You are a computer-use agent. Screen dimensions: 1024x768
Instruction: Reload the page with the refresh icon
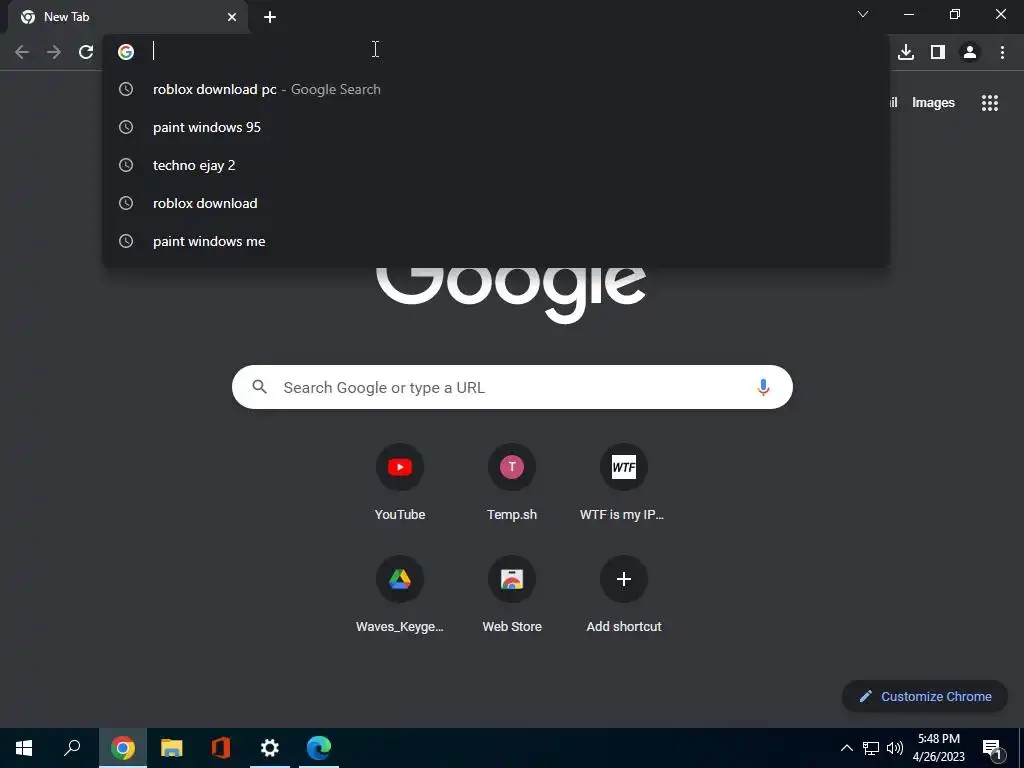click(86, 52)
